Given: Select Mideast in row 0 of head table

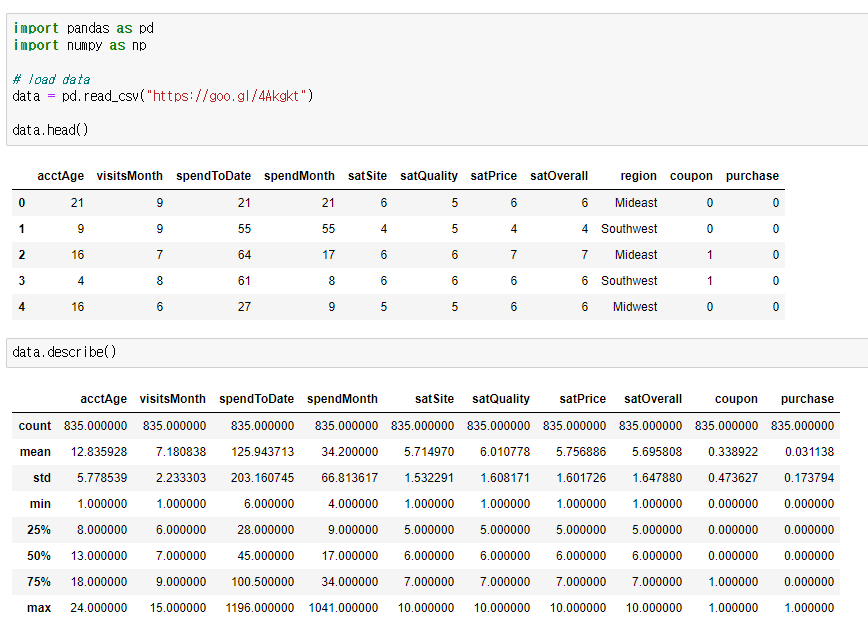Looking at the screenshot, I should coord(636,203).
